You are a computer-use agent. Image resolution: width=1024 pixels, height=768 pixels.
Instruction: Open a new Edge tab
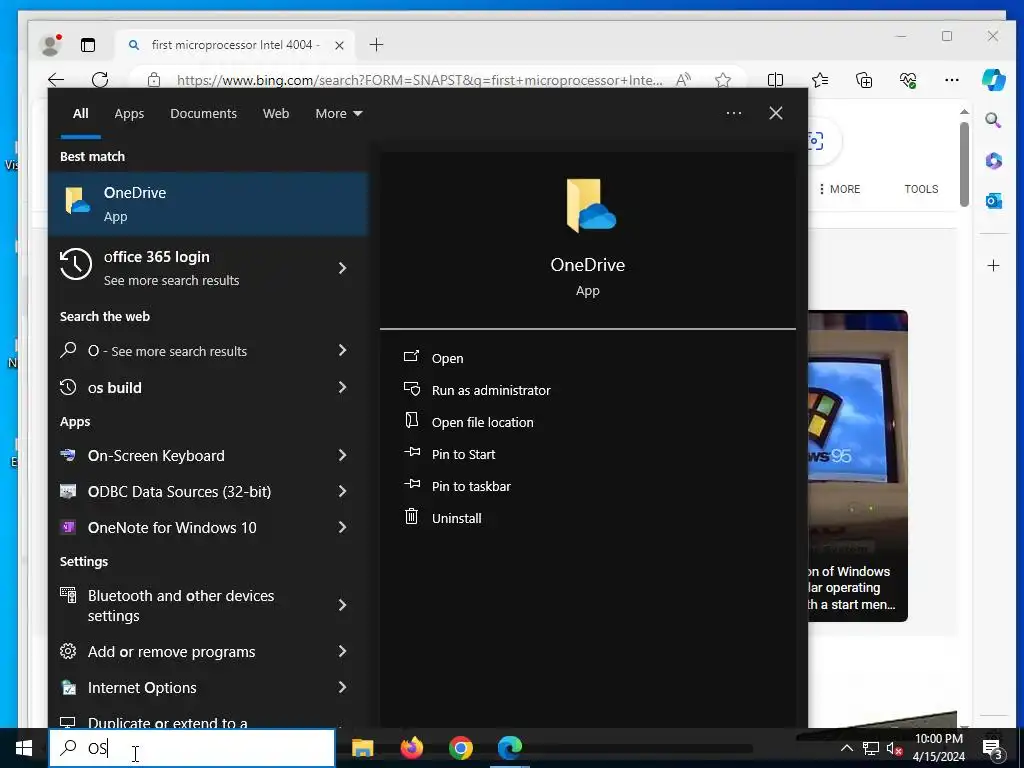[376, 44]
